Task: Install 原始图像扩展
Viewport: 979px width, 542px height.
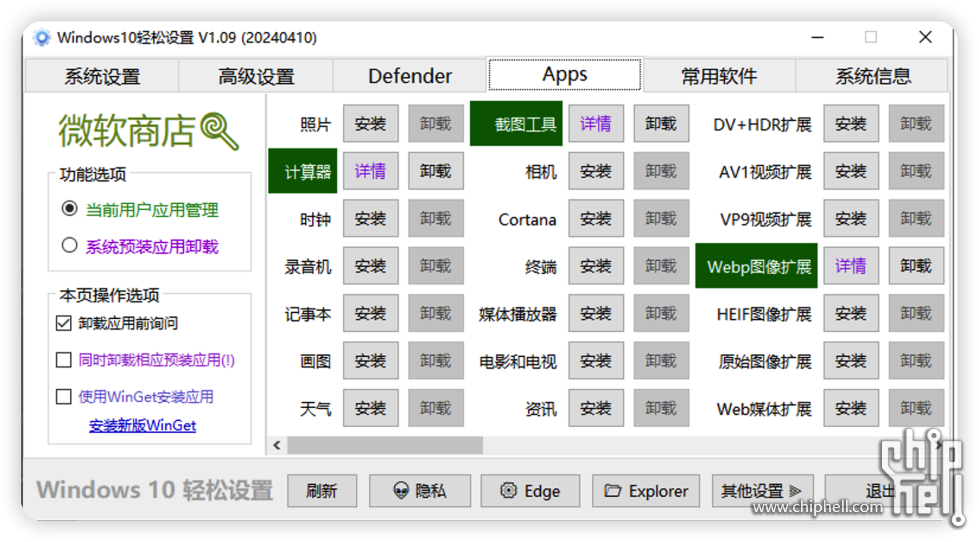Action: tap(851, 361)
